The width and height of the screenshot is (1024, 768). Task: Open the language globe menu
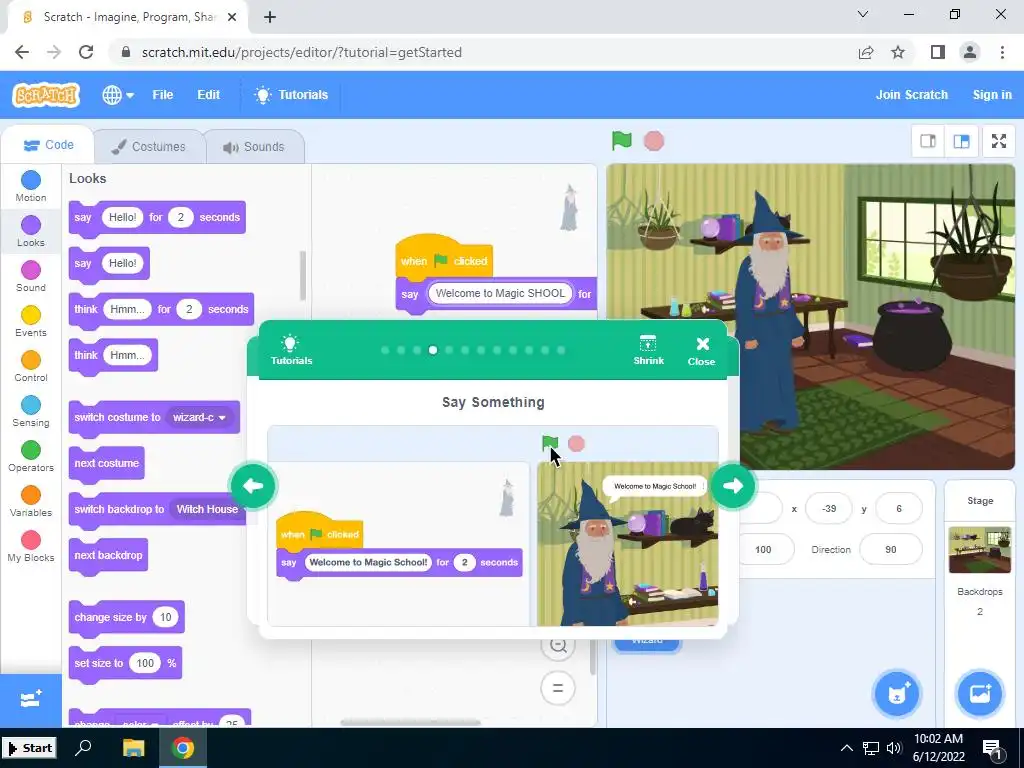[x=118, y=95]
